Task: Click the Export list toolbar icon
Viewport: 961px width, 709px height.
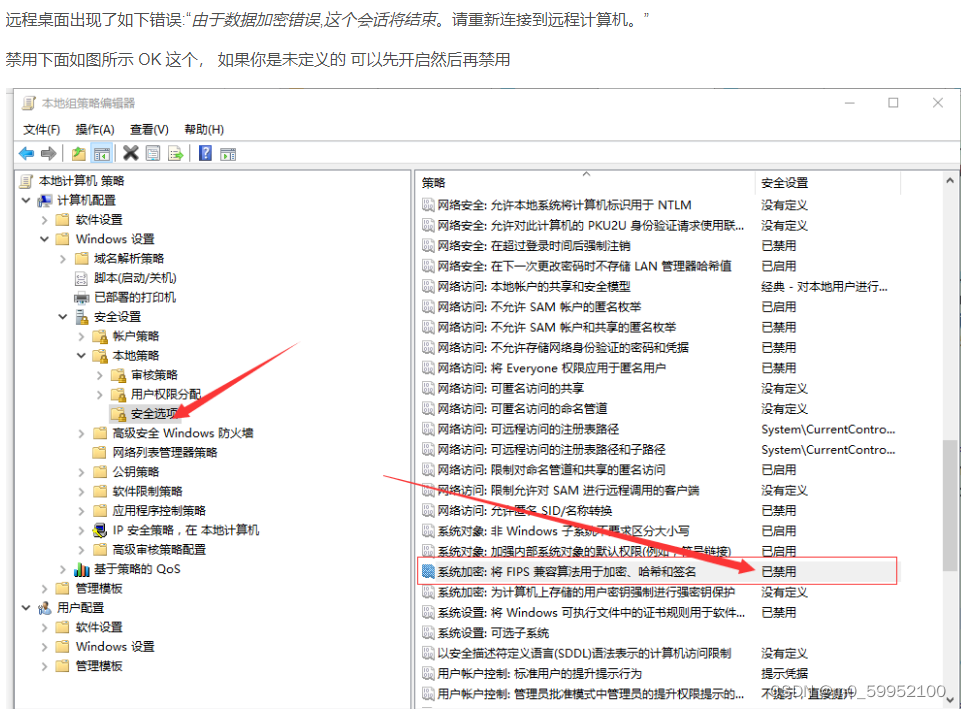Action: 175,153
